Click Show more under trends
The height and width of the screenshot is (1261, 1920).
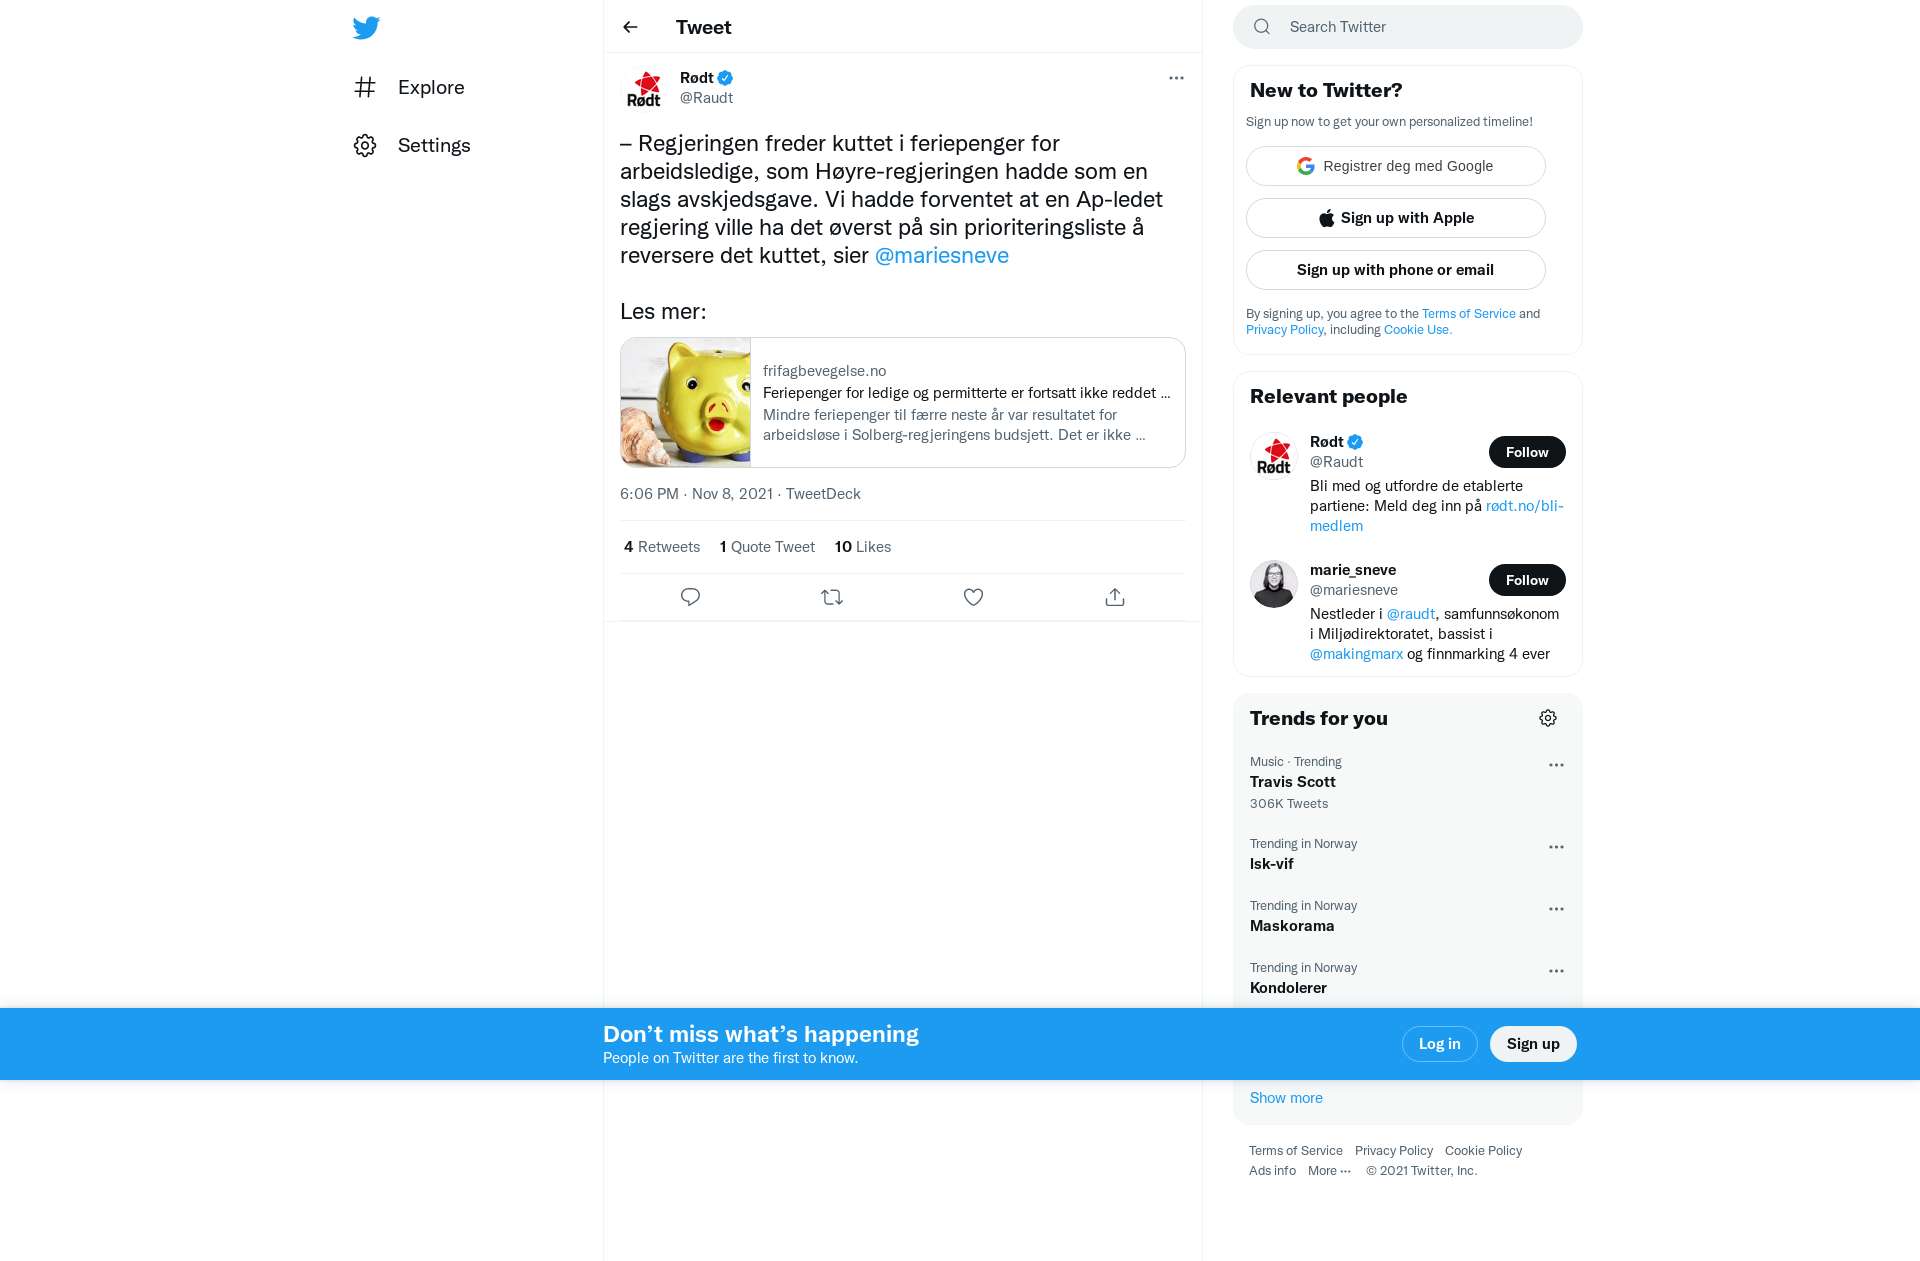[x=1286, y=1098]
